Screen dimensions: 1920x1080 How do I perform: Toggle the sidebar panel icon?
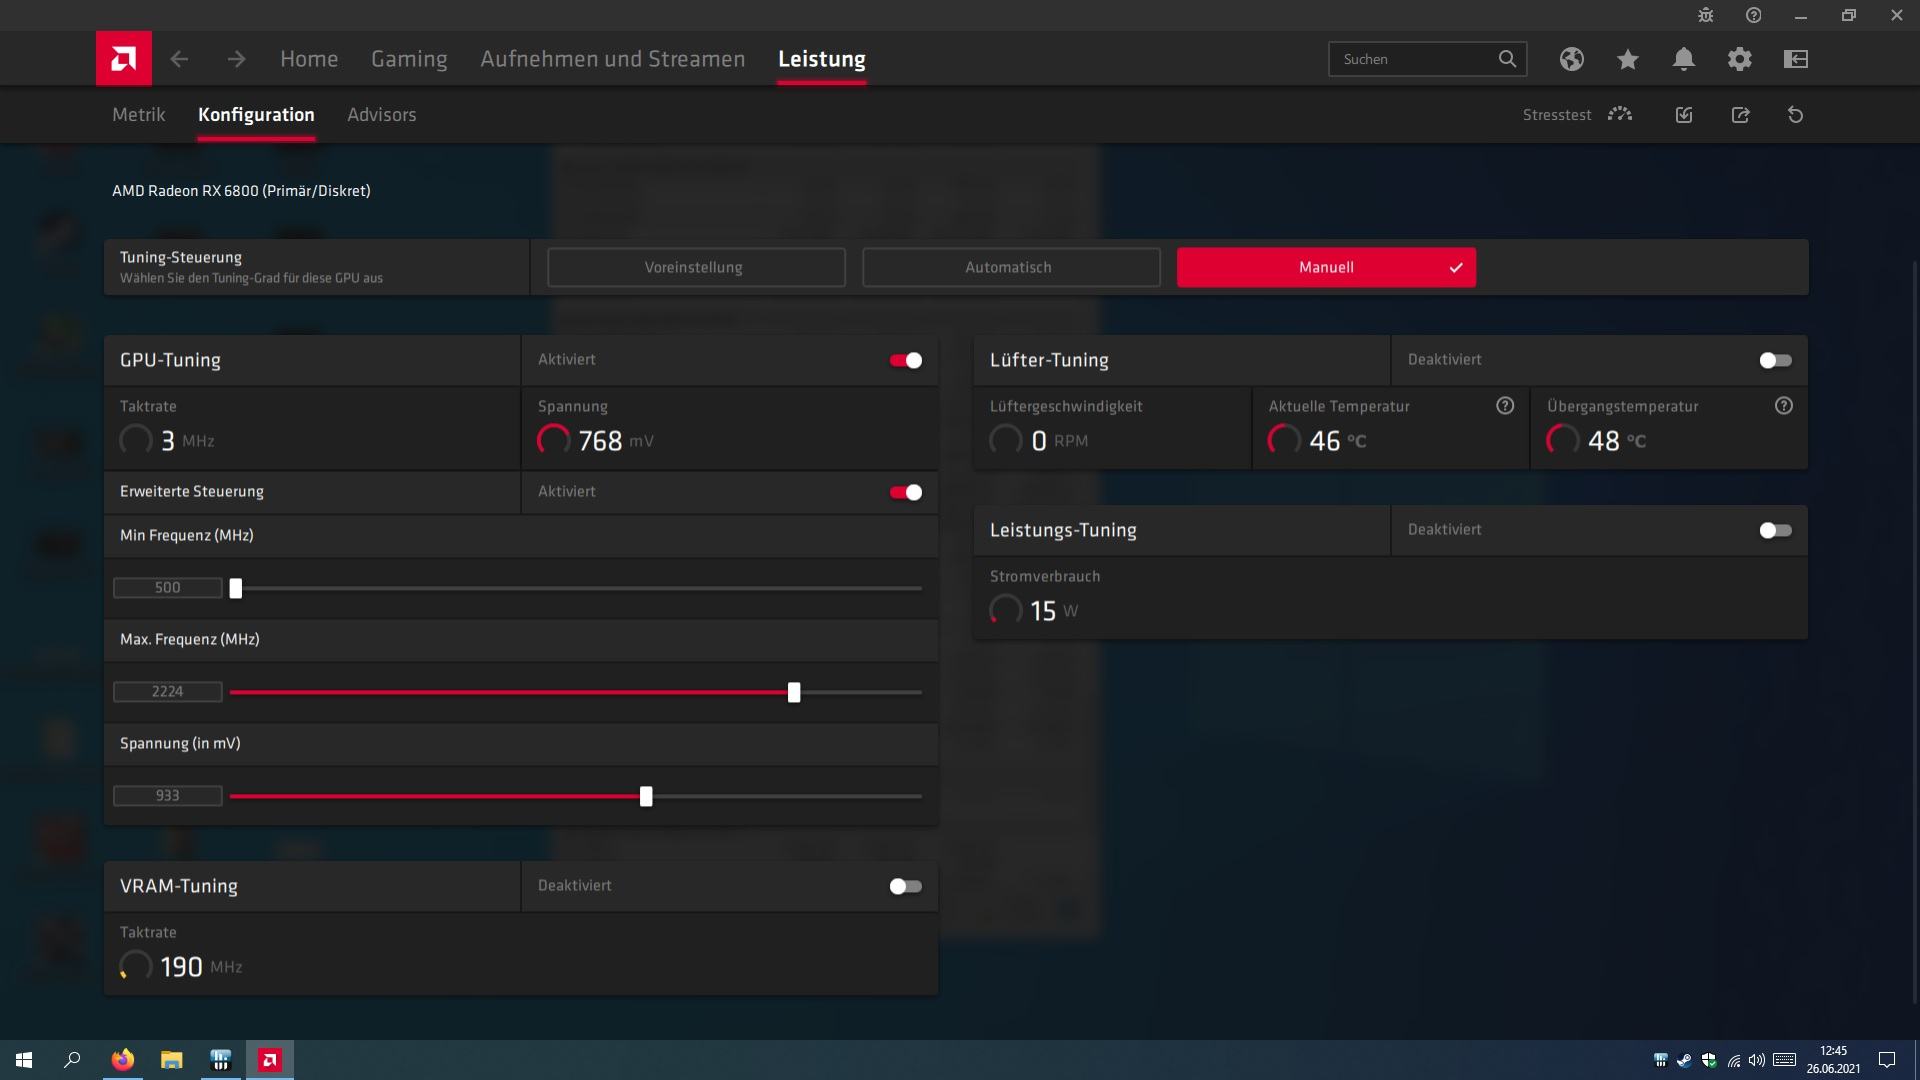(x=1796, y=59)
